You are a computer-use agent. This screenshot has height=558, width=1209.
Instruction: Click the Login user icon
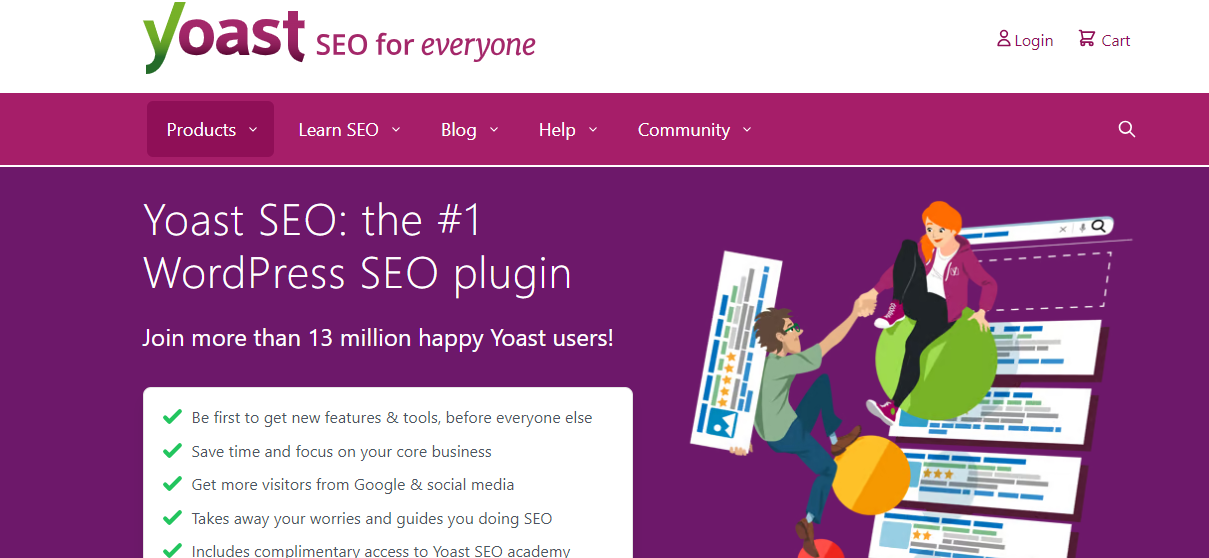pyautogui.click(x=1004, y=39)
